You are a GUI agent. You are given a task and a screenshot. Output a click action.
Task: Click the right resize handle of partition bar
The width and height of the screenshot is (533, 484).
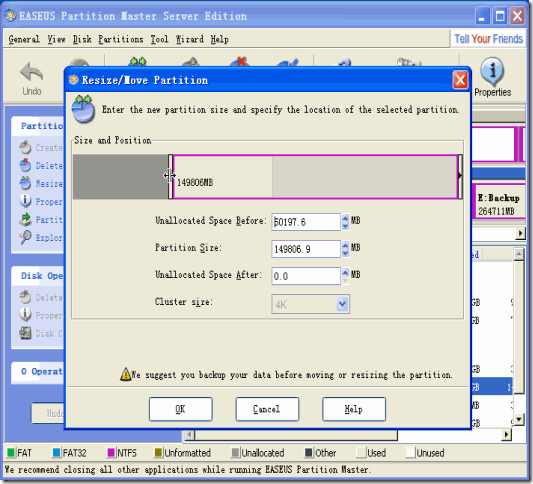click(x=460, y=176)
